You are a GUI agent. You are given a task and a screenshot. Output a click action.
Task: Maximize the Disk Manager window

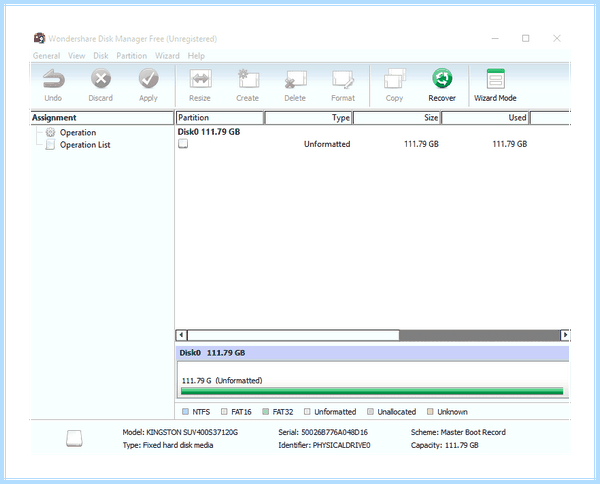click(x=526, y=38)
